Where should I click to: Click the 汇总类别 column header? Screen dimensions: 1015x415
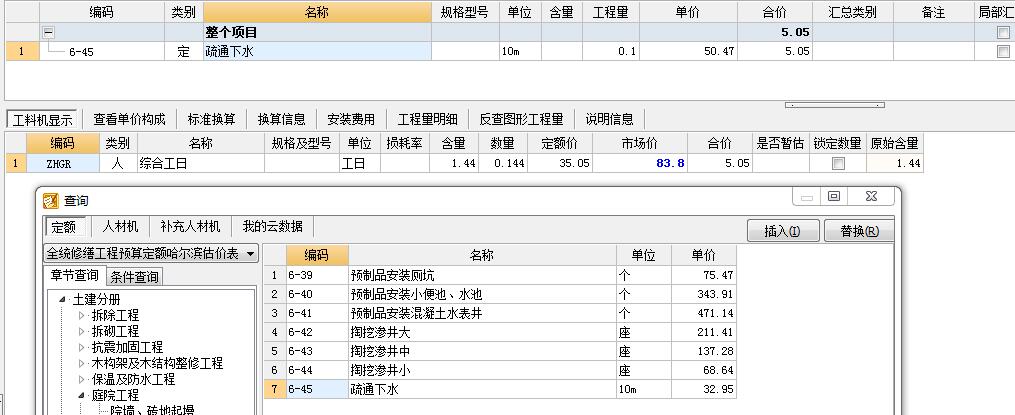[x=853, y=12]
